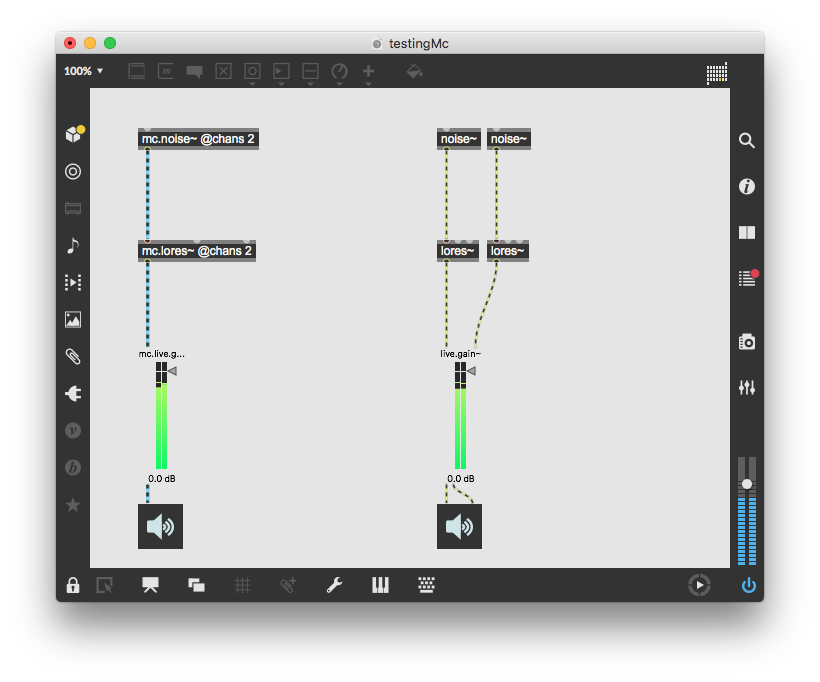Open the dropdown under the metro clock icon
Screen dimensions: 820x682
pos(339,82)
